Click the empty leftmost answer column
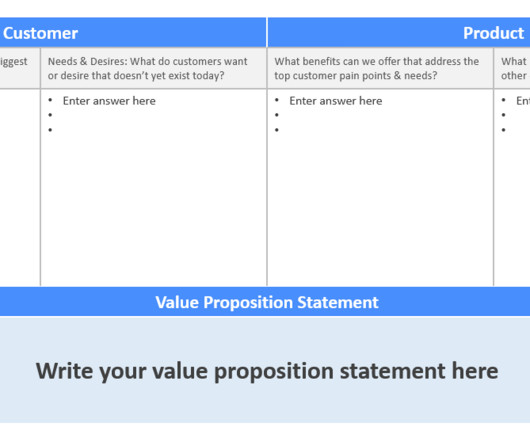 20,188
